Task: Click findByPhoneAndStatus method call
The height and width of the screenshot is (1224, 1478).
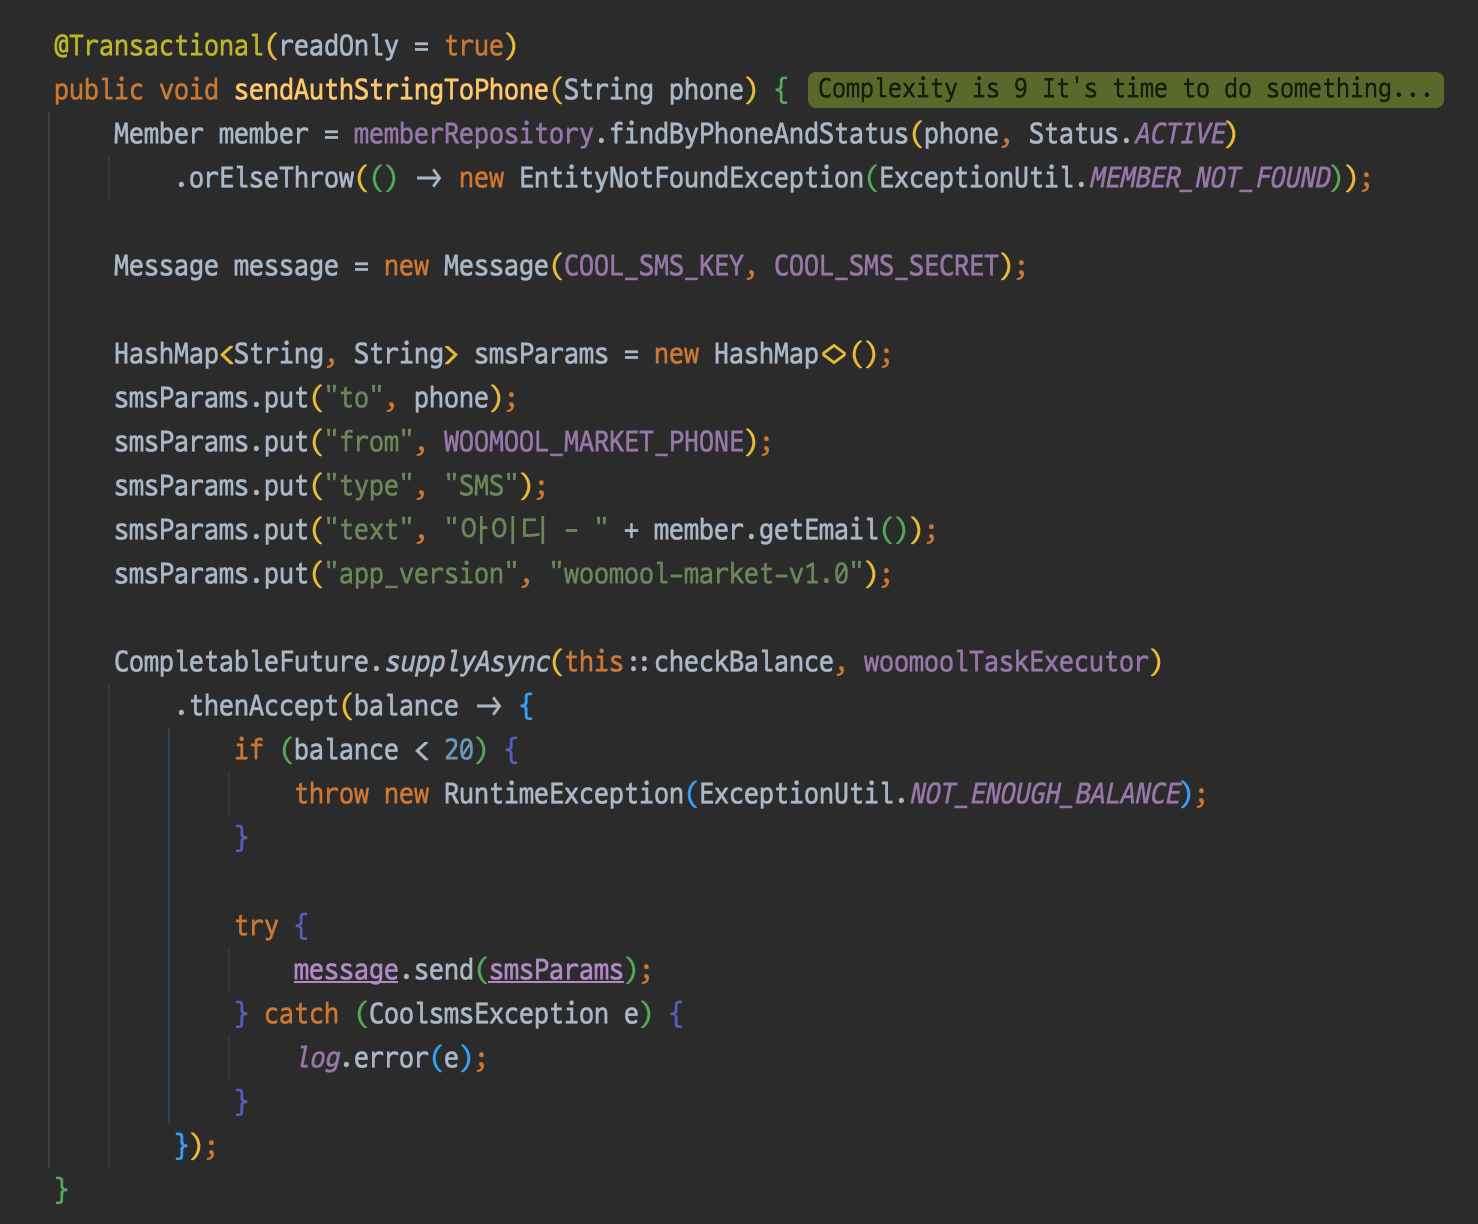Action: coord(758,134)
